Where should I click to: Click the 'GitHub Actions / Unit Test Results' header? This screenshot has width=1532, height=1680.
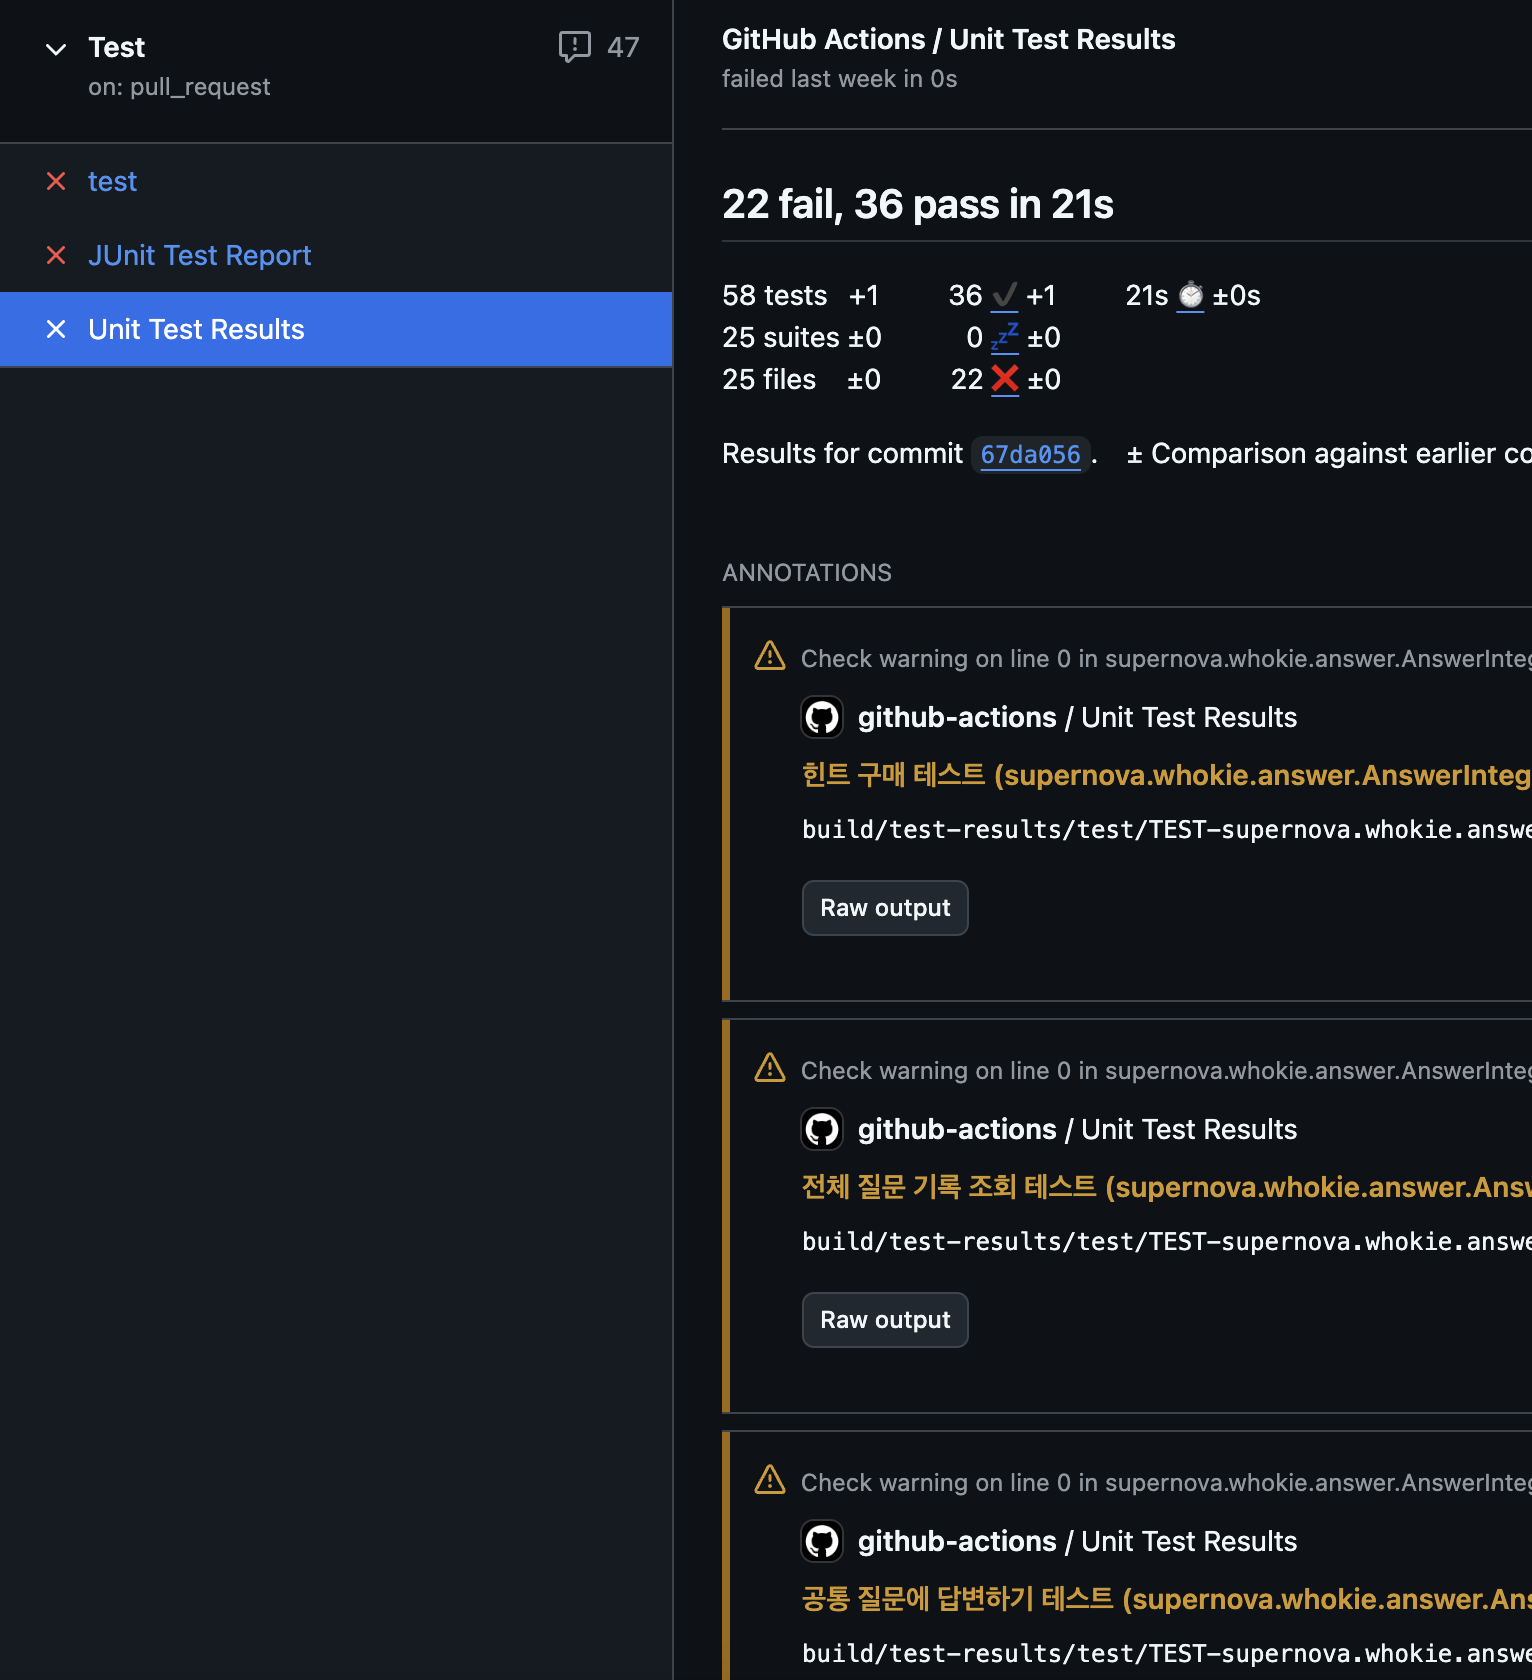tap(948, 39)
